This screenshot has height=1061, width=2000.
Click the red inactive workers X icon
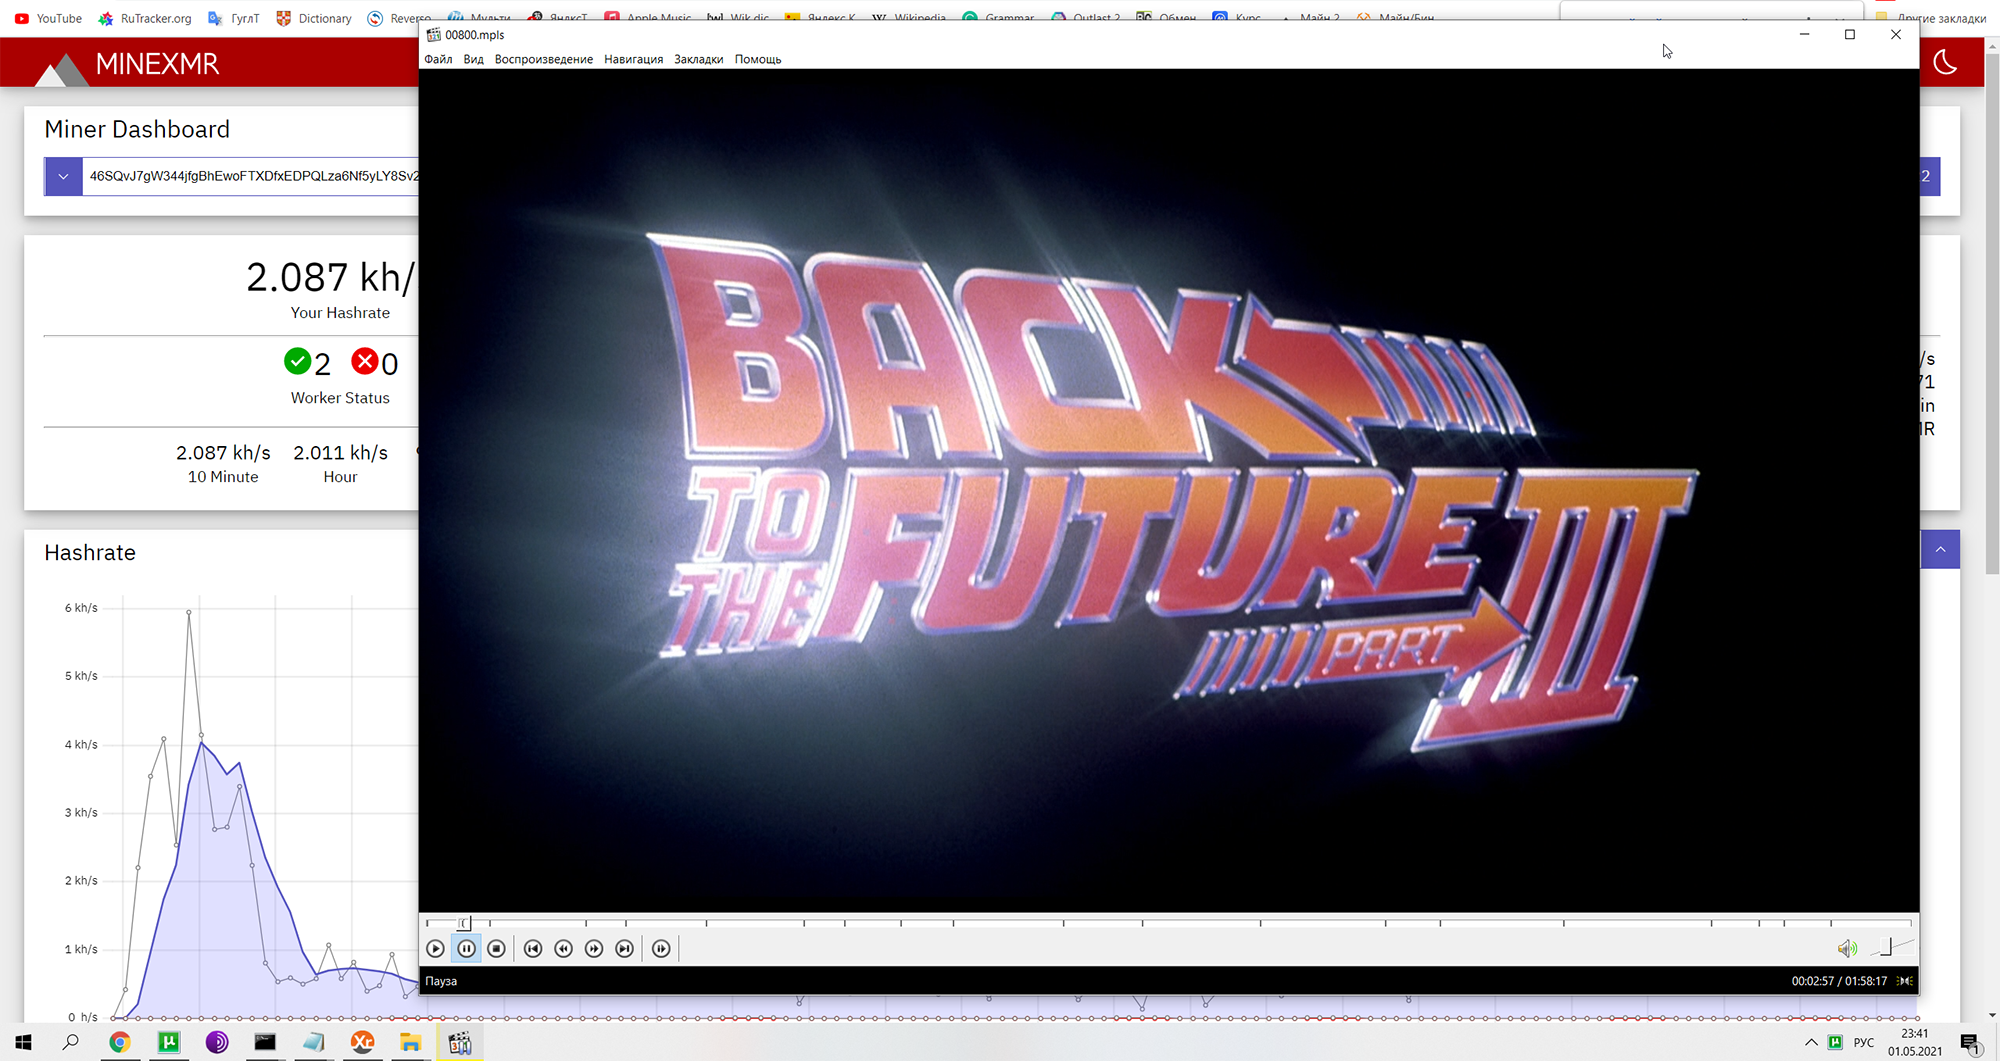click(364, 361)
